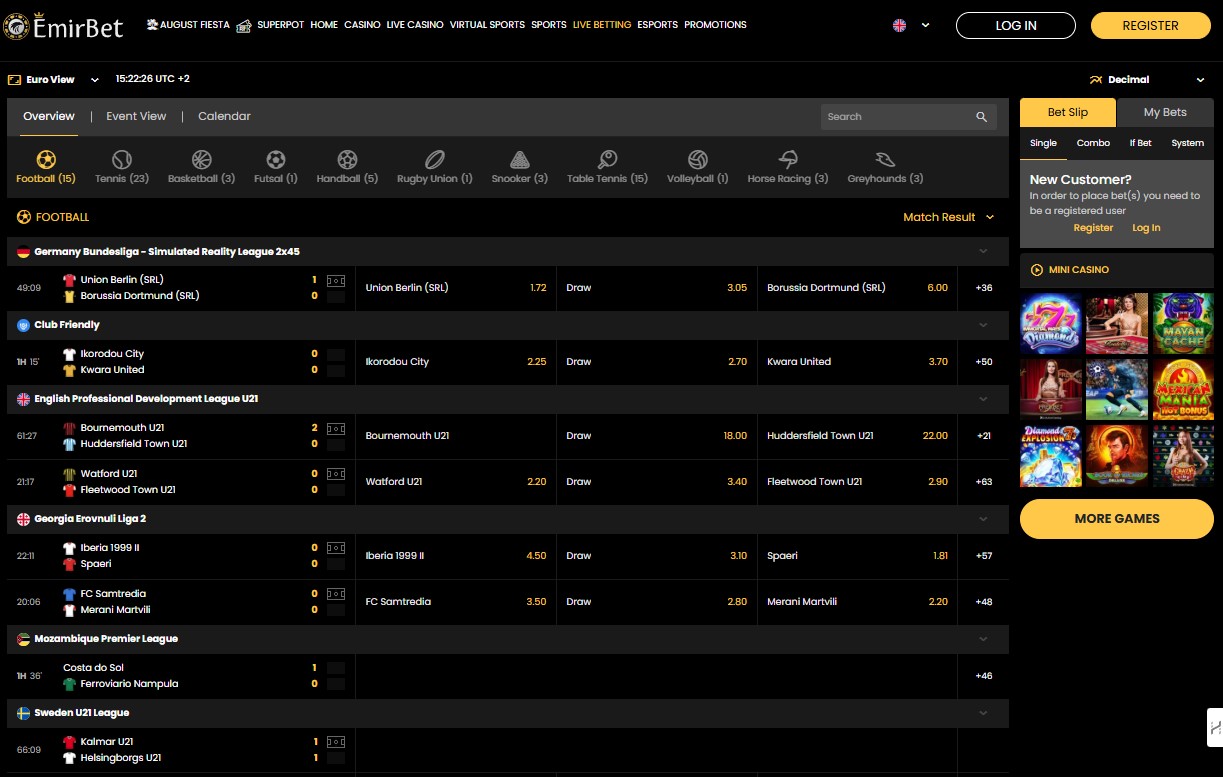The width and height of the screenshot is (1223, 777).
Task: Collapse the English Professional Development League U21 section
Action: coord(983,399)
